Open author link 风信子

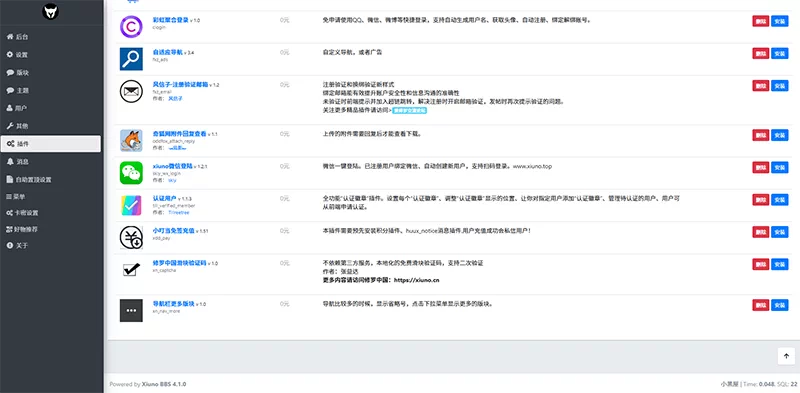(175, 99)
